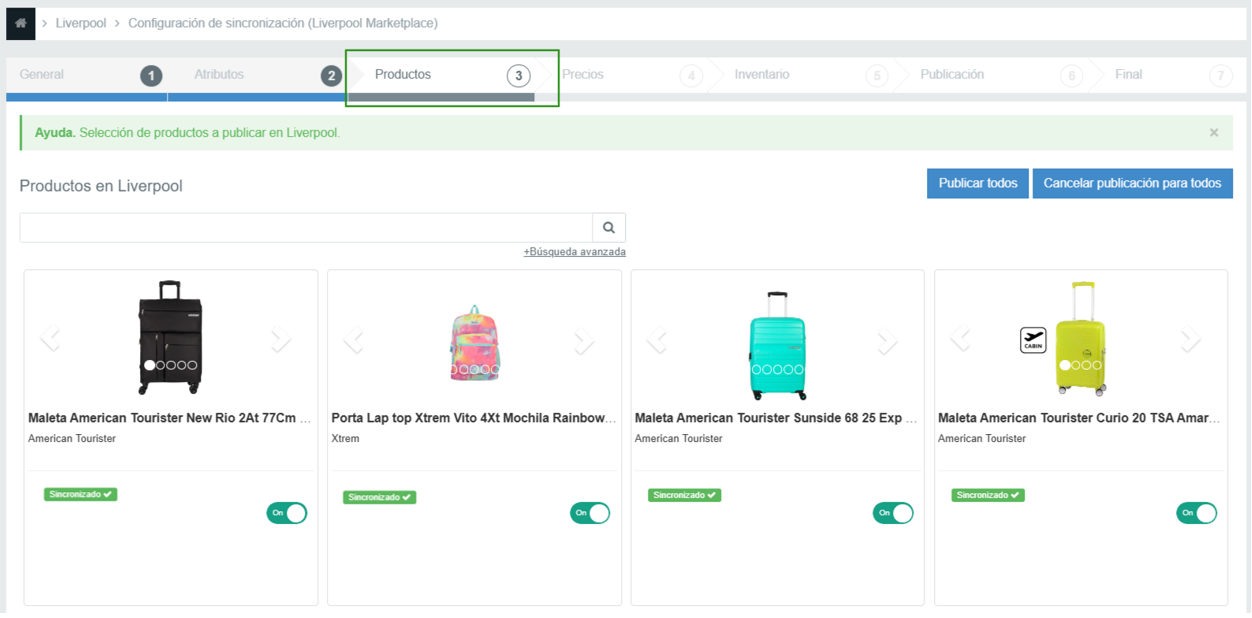Viewport: 1252px width, 618px height.
Task: Open the Búsqueda avanzada link
Action: pyautogui.click(x=575, y=252)
